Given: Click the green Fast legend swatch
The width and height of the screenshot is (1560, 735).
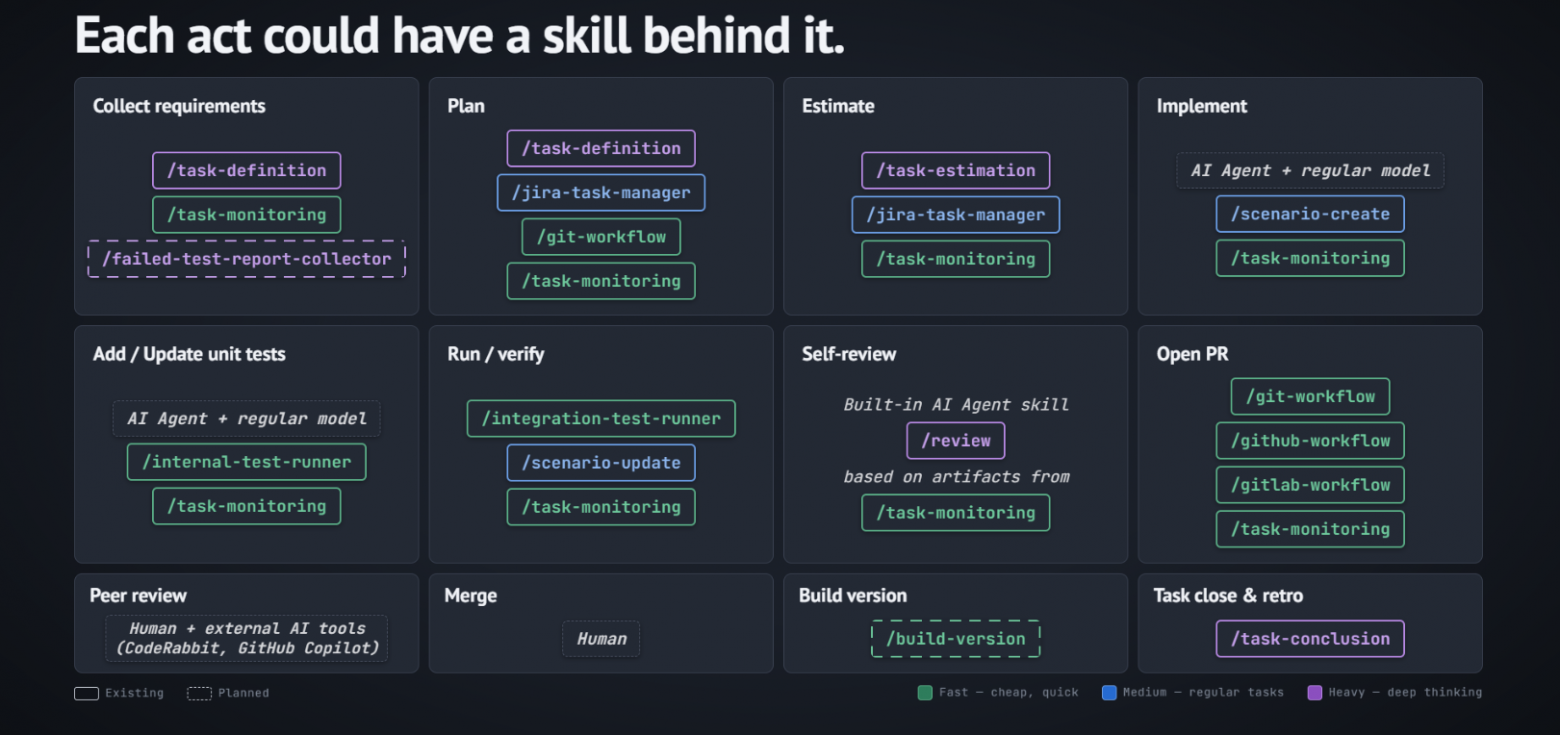Looking at the screenshot, I should point(924,692).
